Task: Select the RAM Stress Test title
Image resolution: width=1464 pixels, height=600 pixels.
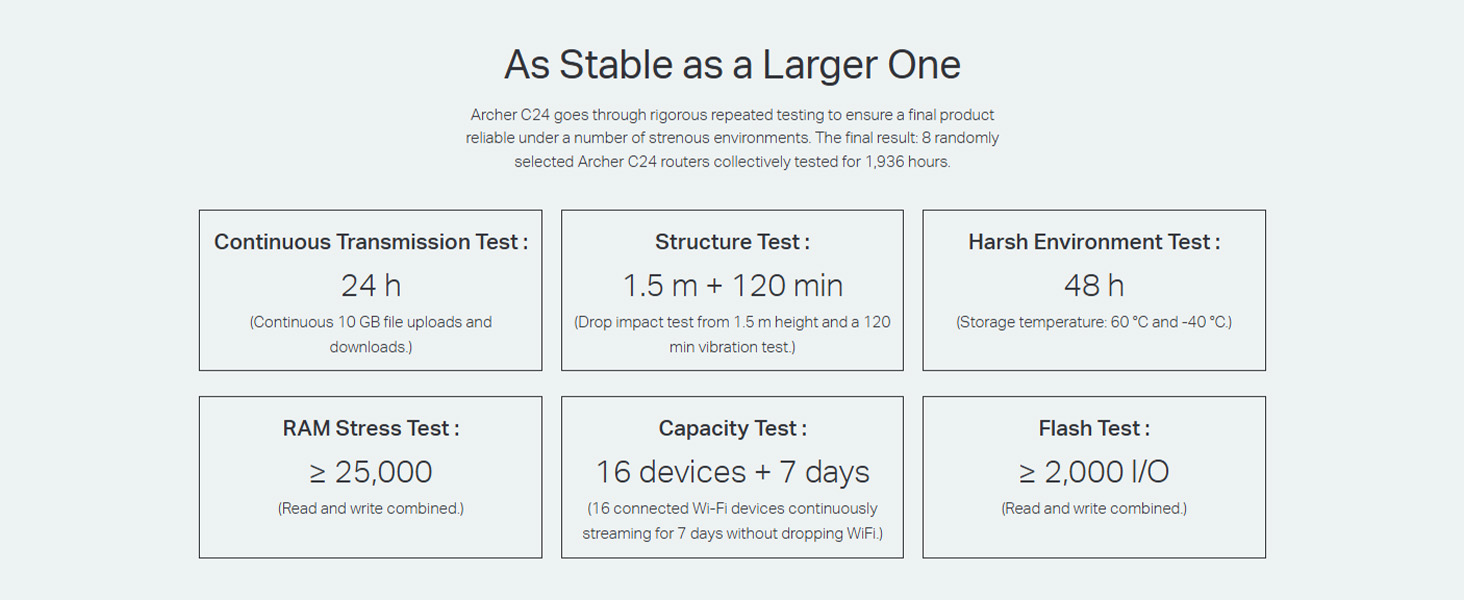Action: [371, 428]
